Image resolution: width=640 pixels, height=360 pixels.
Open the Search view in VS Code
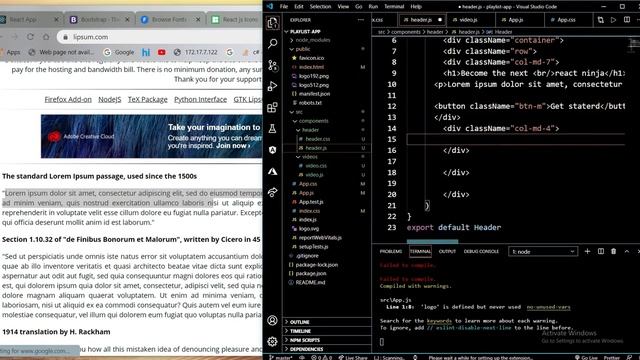click(x=273, y=43)
